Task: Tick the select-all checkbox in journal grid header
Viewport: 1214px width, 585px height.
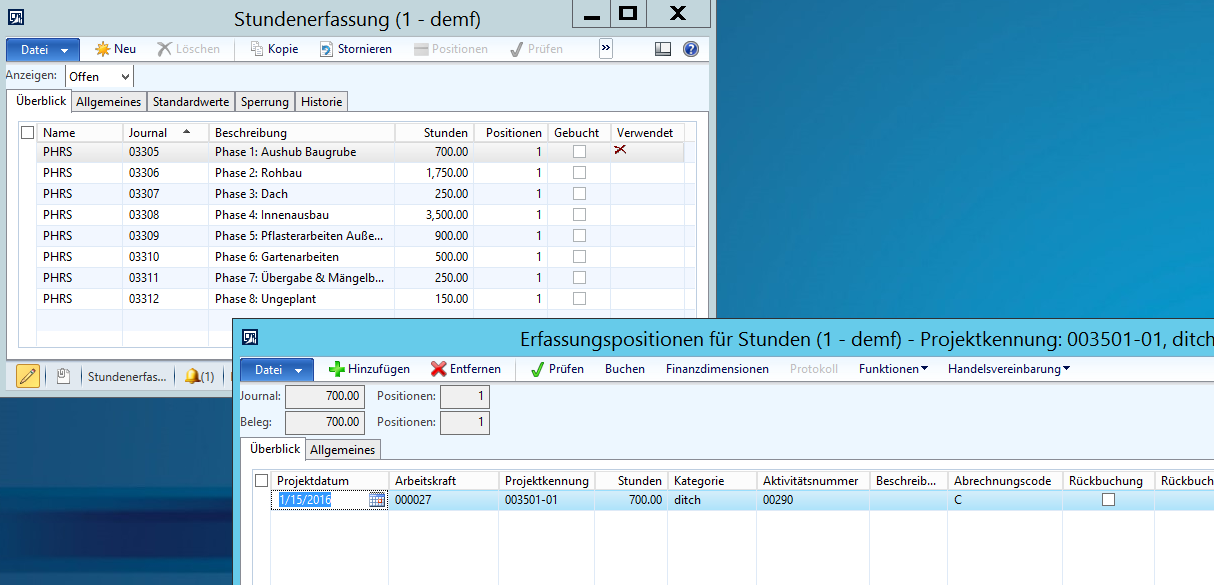Action: click(27, 132)
